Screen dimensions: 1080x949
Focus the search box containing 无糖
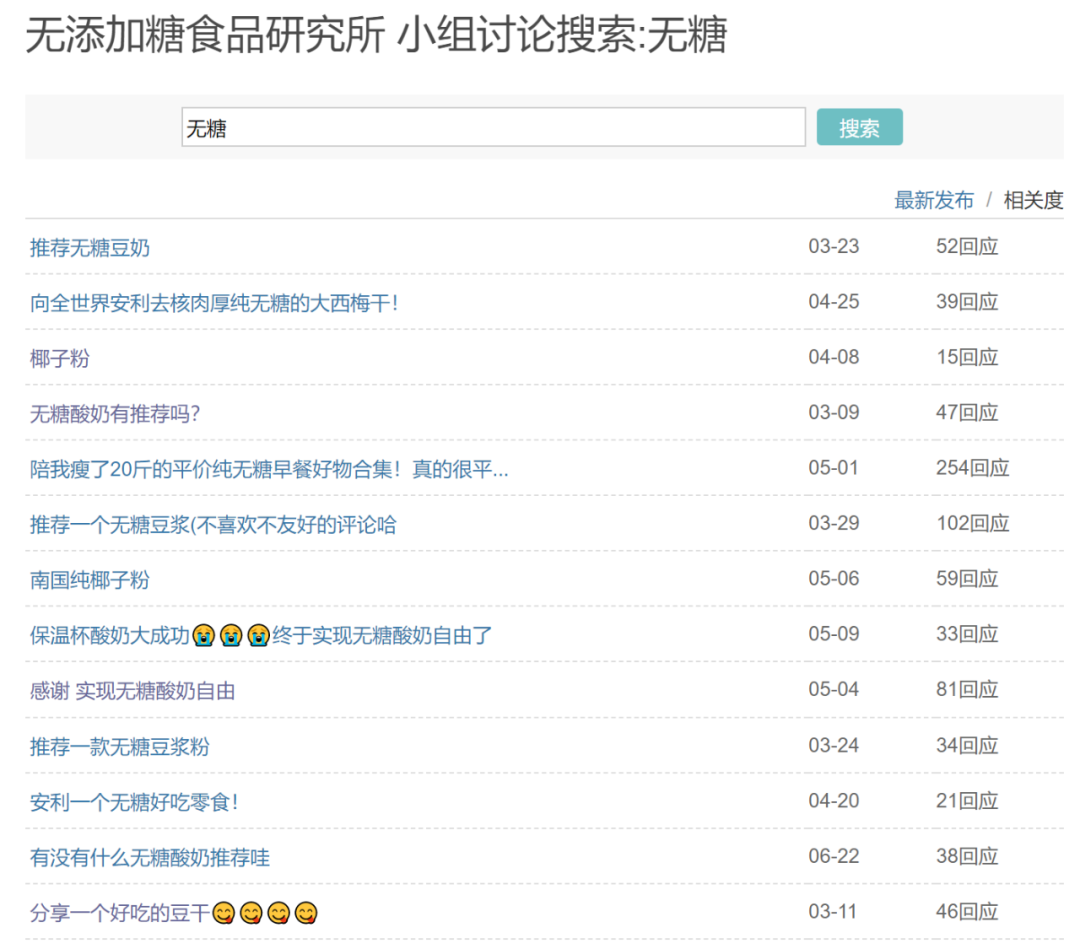493,128
